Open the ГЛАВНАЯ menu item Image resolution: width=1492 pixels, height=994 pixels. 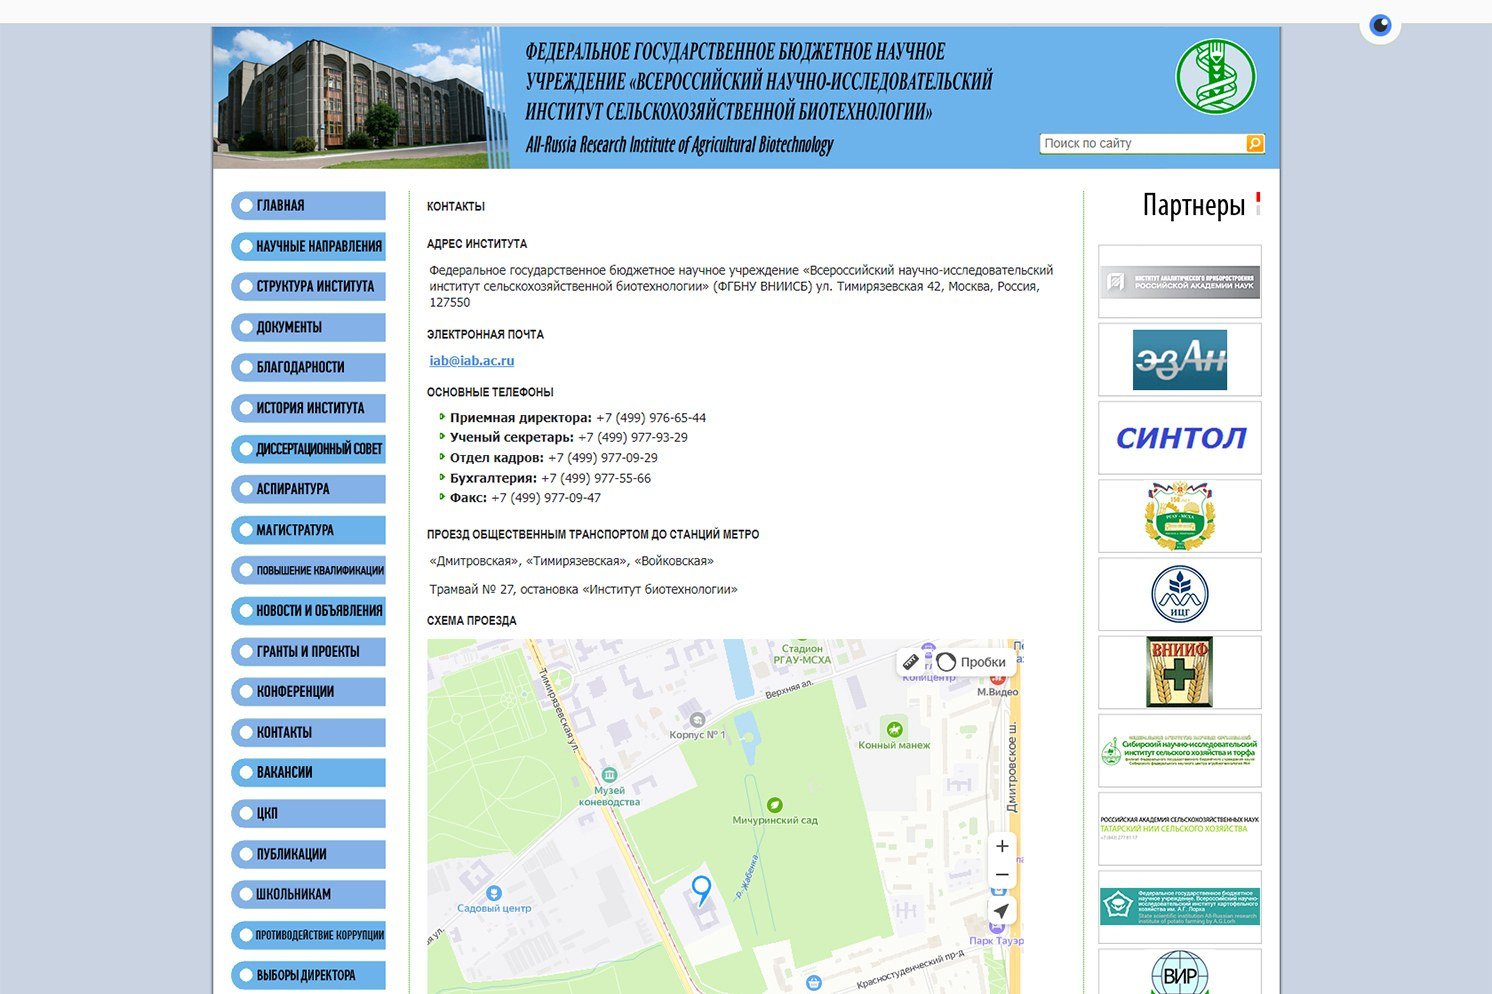[308, 205]
